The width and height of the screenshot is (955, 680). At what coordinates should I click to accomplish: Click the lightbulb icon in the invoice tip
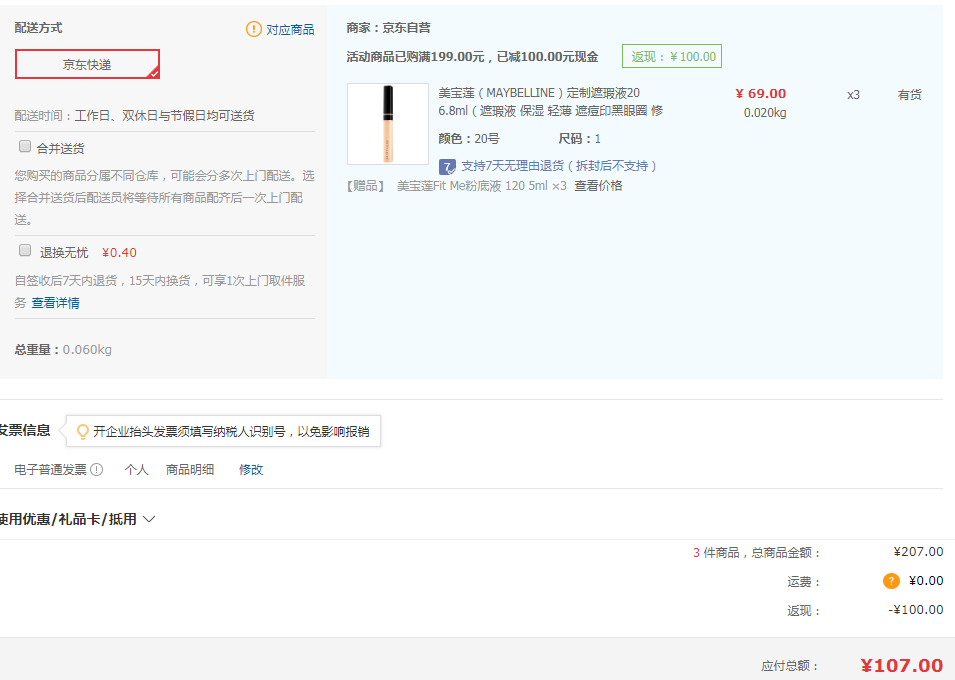84,431
